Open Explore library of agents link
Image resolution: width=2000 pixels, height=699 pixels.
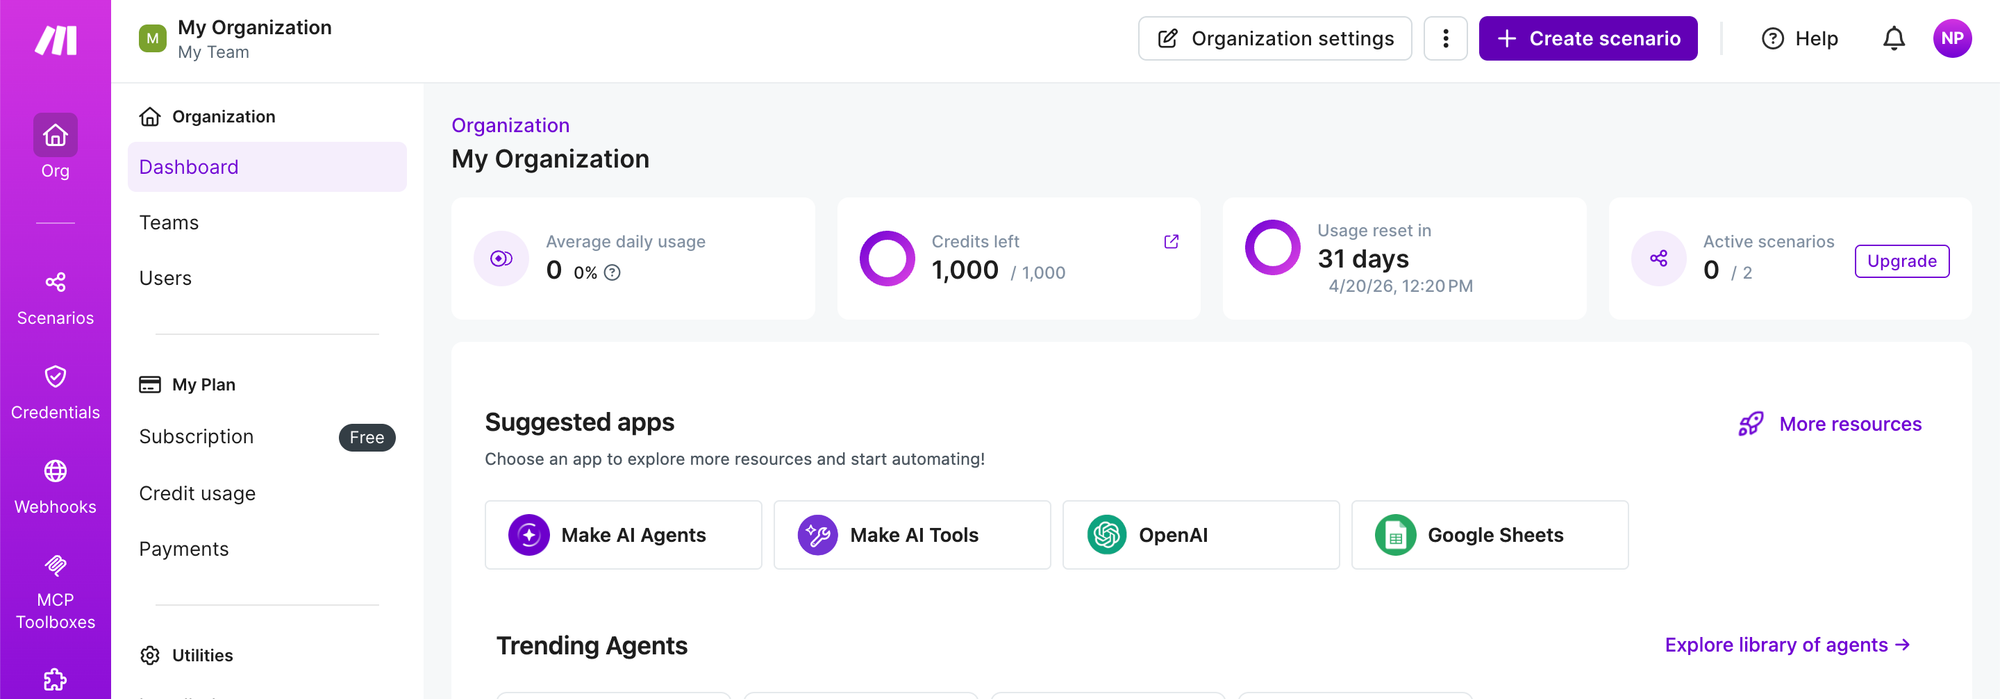click(x=1787, y=645)
